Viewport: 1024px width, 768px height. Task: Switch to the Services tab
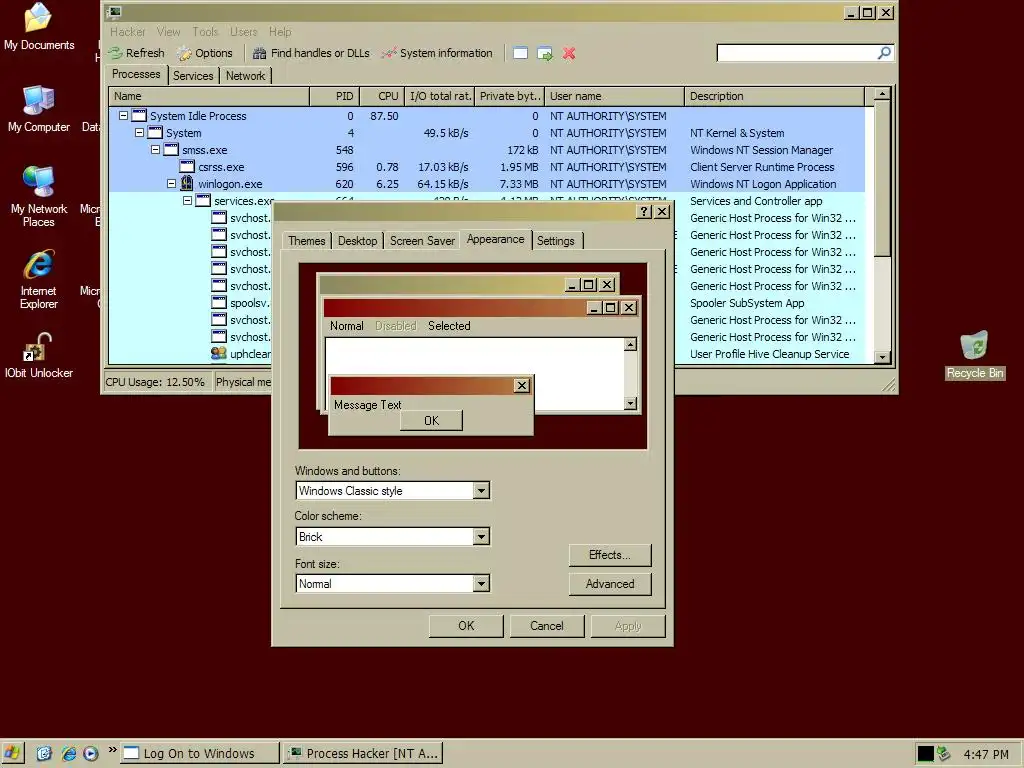(x=193, y=76)
